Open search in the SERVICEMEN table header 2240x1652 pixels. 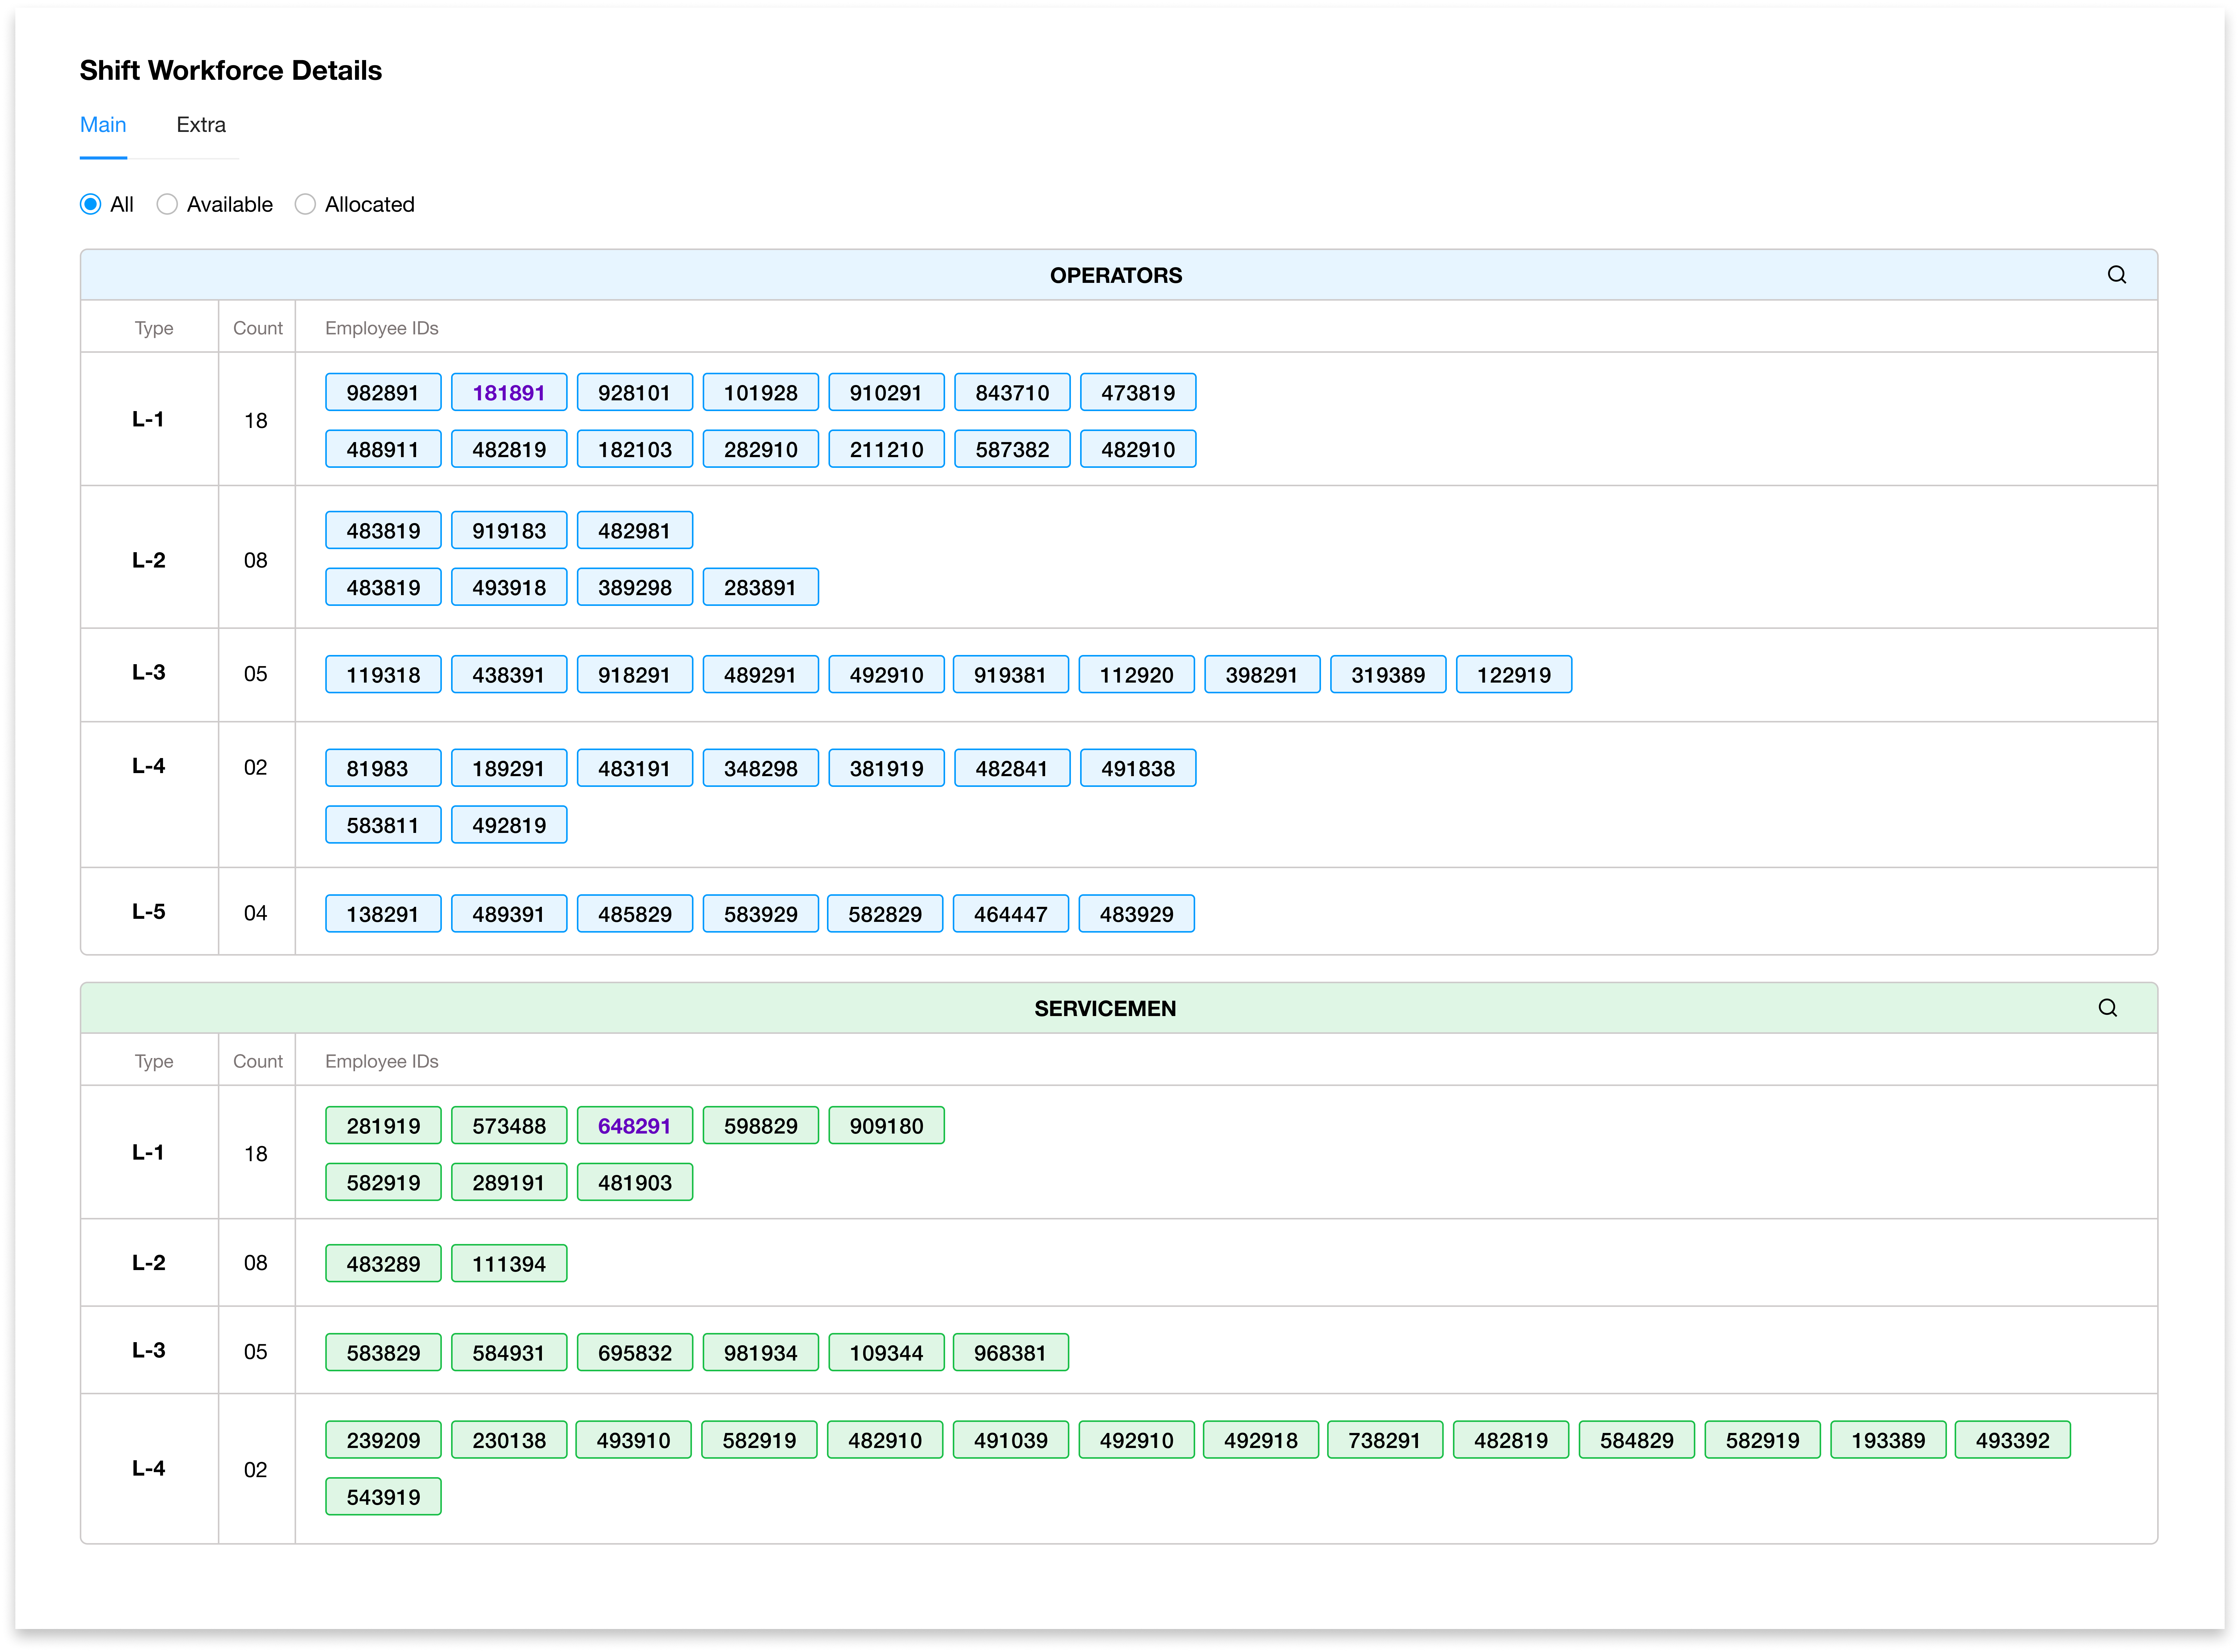click(2108, 1008)
